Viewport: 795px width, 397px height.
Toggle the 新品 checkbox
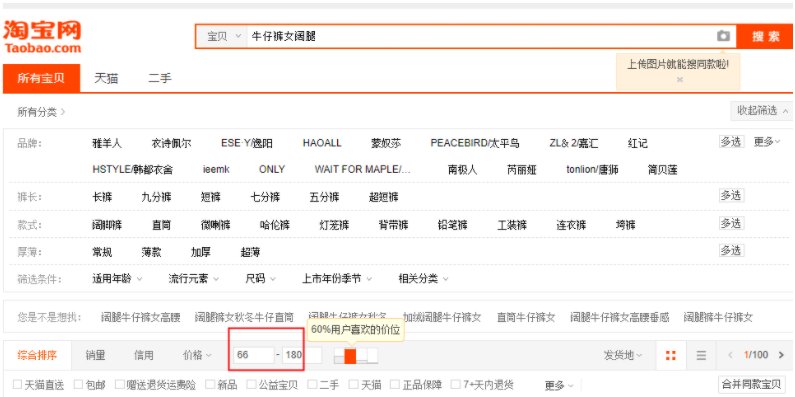[210, 385]
